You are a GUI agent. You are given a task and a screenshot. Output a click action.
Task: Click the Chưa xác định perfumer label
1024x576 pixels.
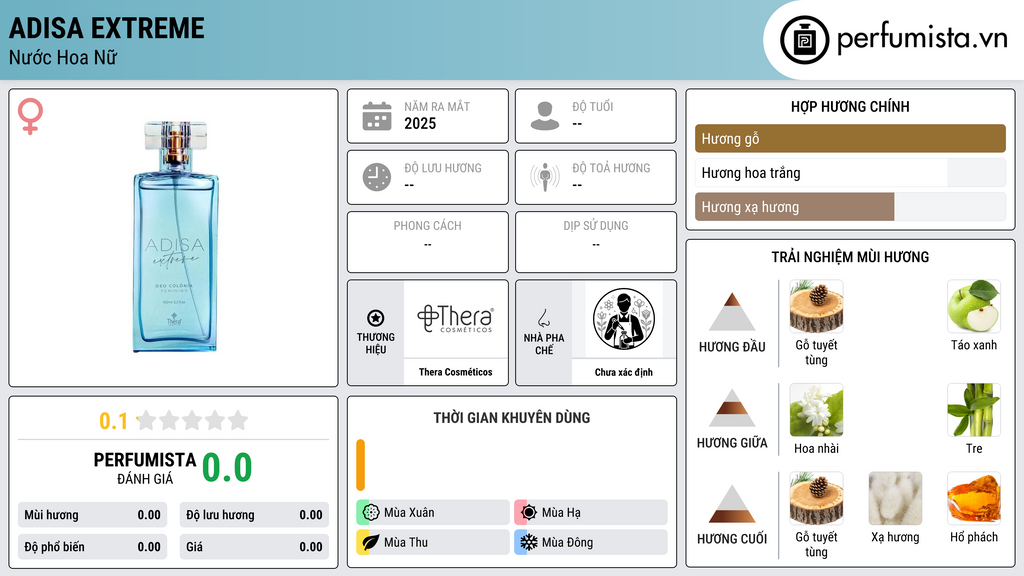[x=624, y=372]
